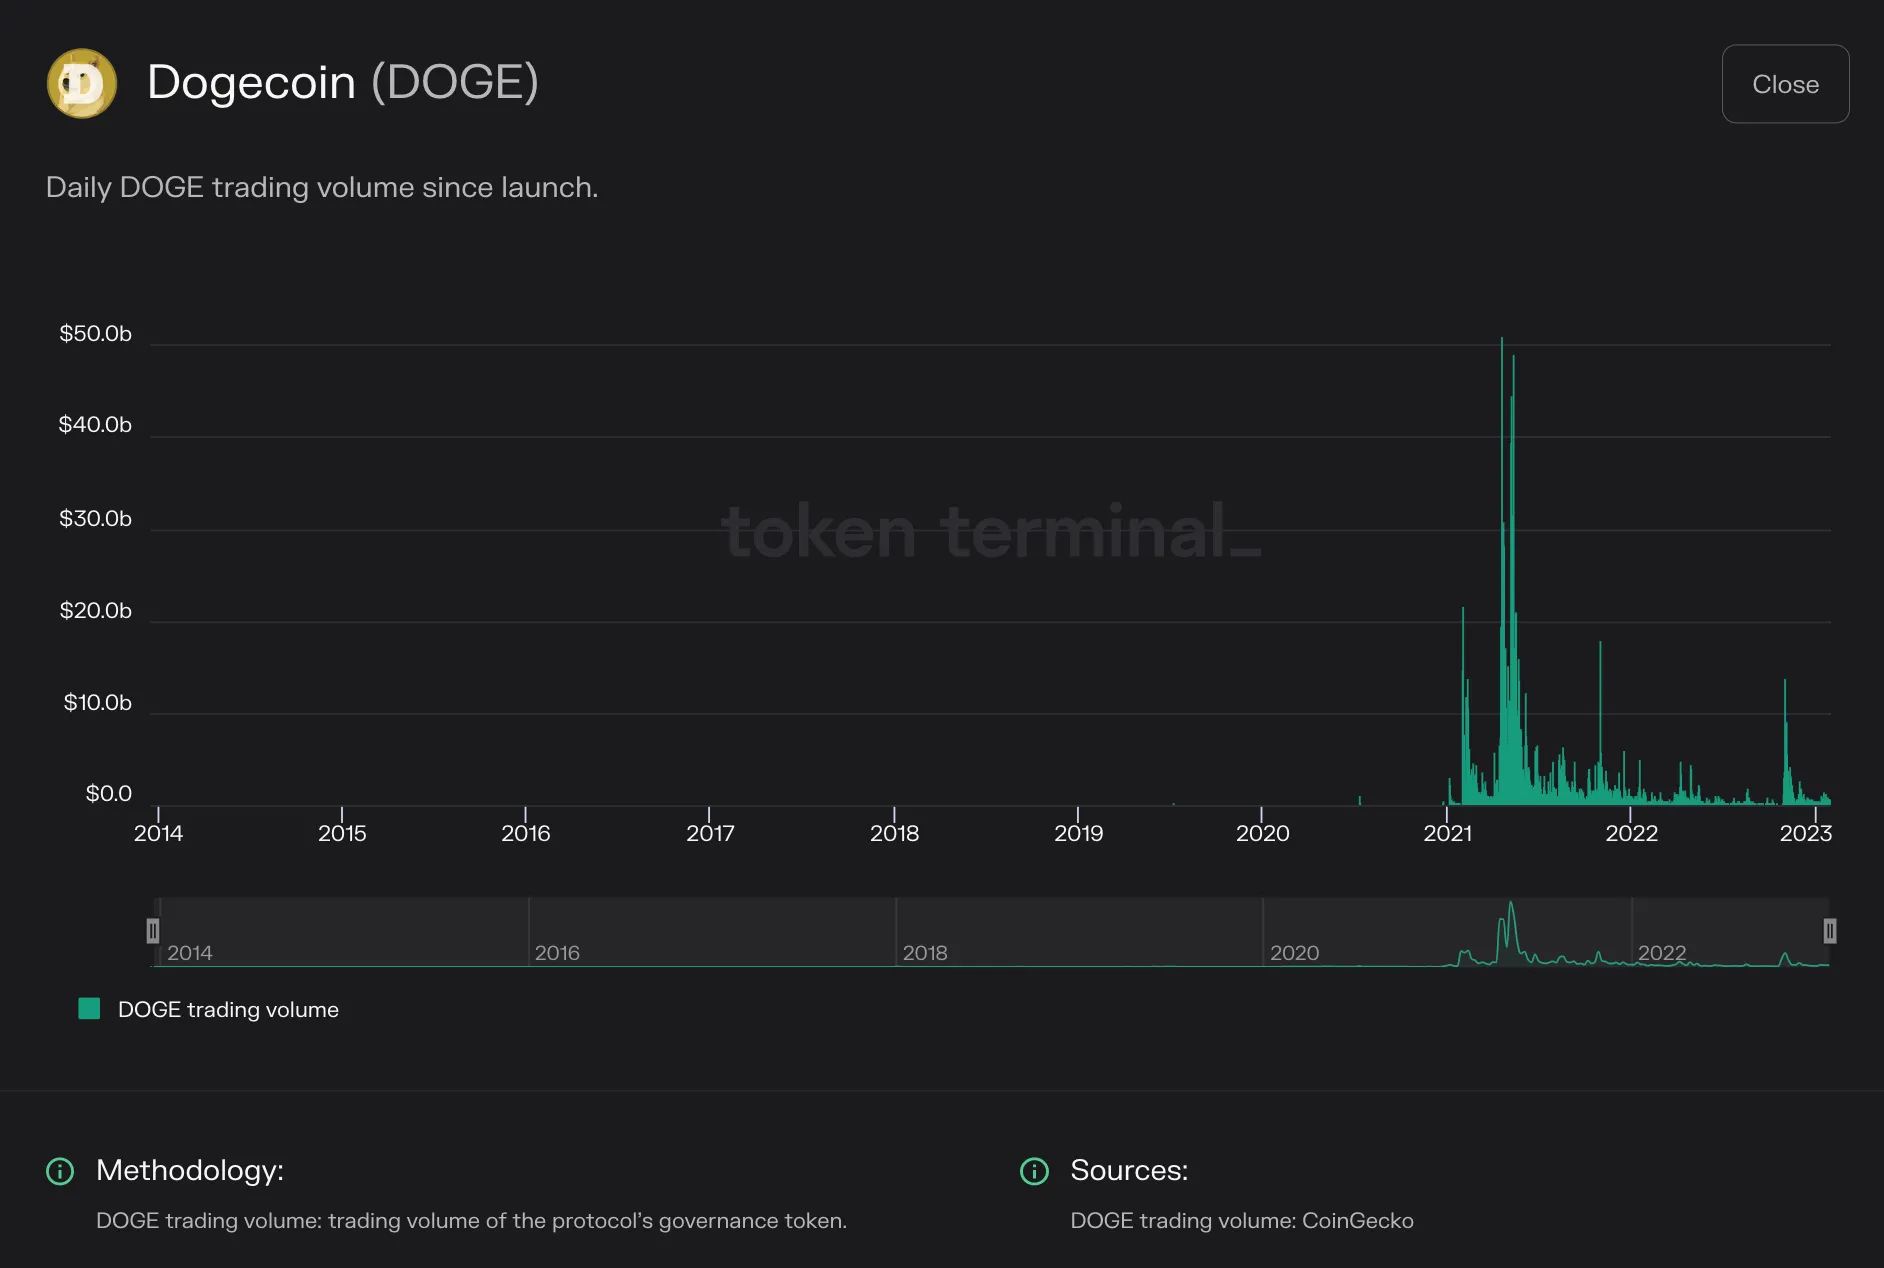
Task: Click the $0.0 y-axis label
Action: (x=109, y=794)
